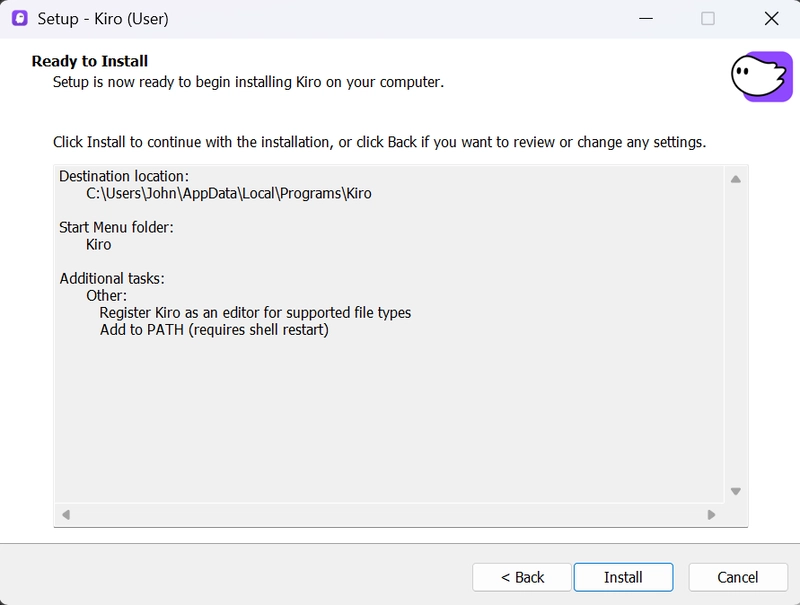Select the Add to PATH line
The height and width of the screenshot is (605, 800).
tap(214, 329)
